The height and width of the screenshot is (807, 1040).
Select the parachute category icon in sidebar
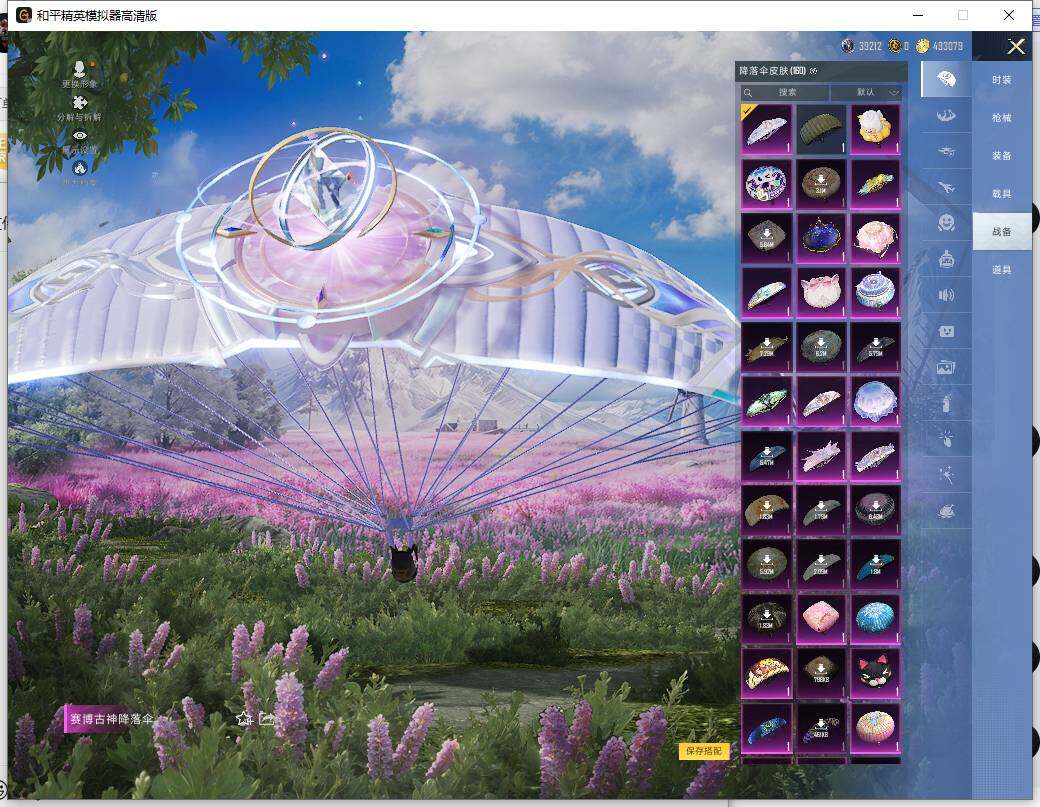tap(945, 79)
